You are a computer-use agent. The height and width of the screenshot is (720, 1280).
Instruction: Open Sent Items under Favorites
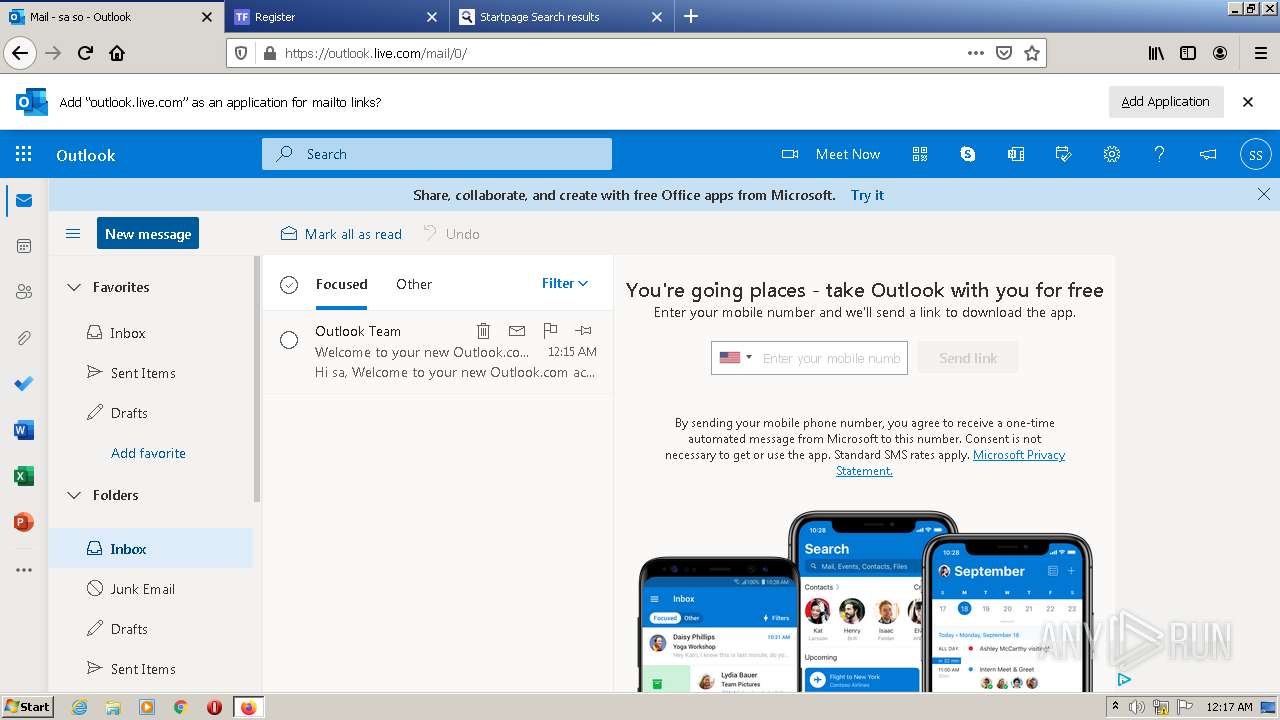point(151,373)
